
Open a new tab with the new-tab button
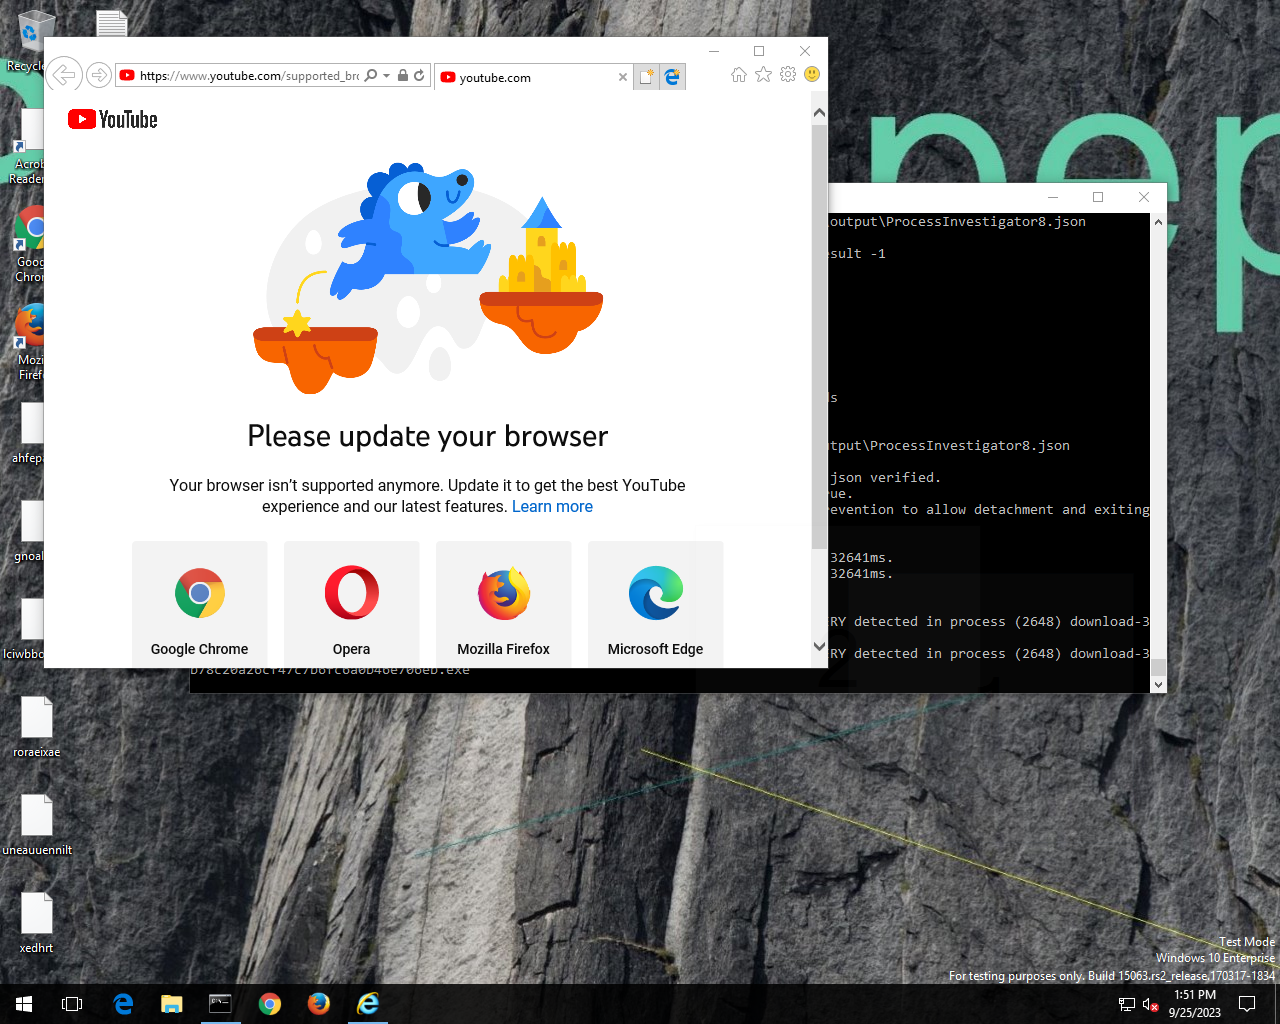point(647,77)
